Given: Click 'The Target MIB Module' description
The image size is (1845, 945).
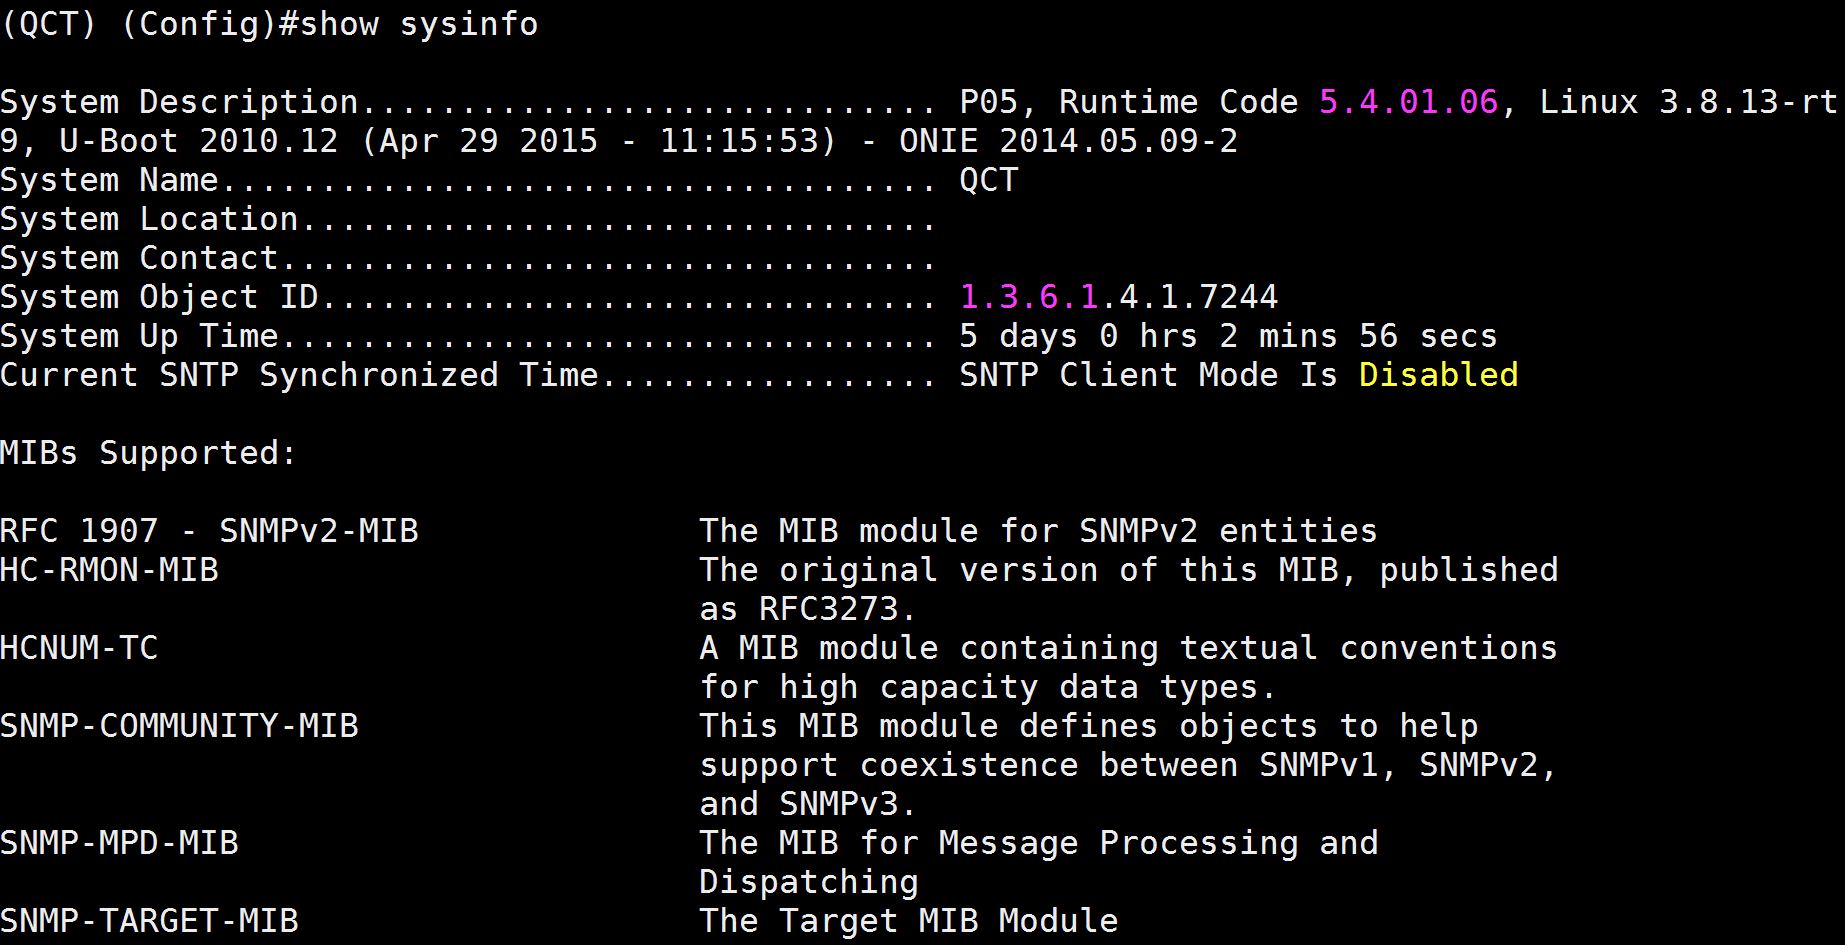Looking at the screenshot, I should pos(908,921).
